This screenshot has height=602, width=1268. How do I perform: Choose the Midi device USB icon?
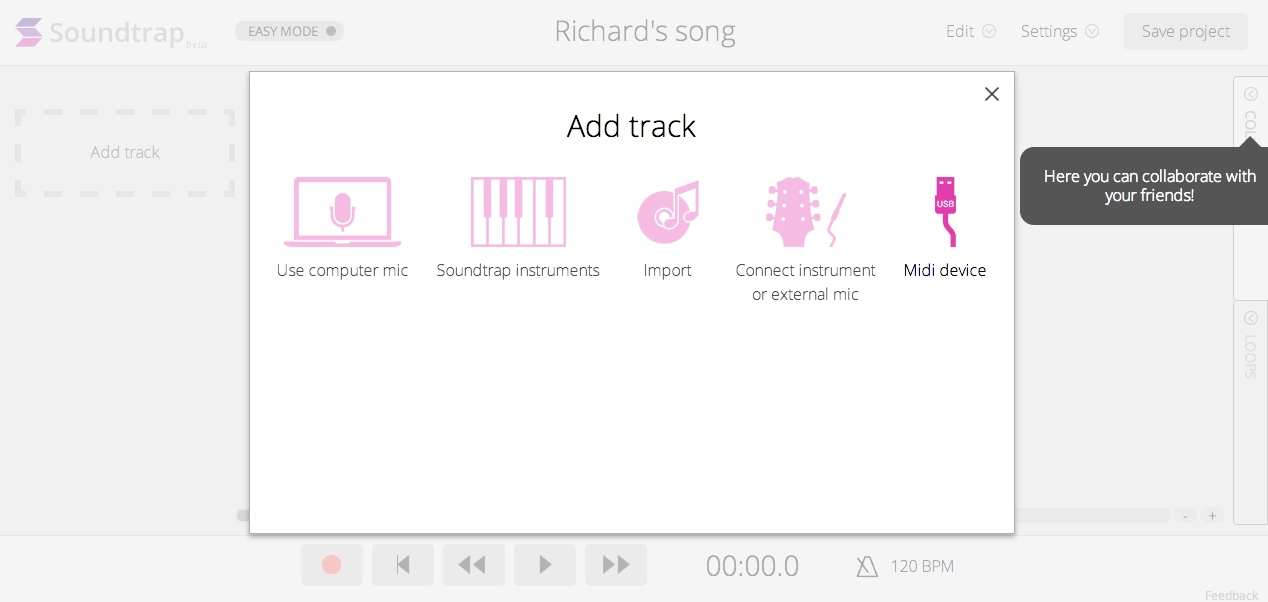coord(945,212)
